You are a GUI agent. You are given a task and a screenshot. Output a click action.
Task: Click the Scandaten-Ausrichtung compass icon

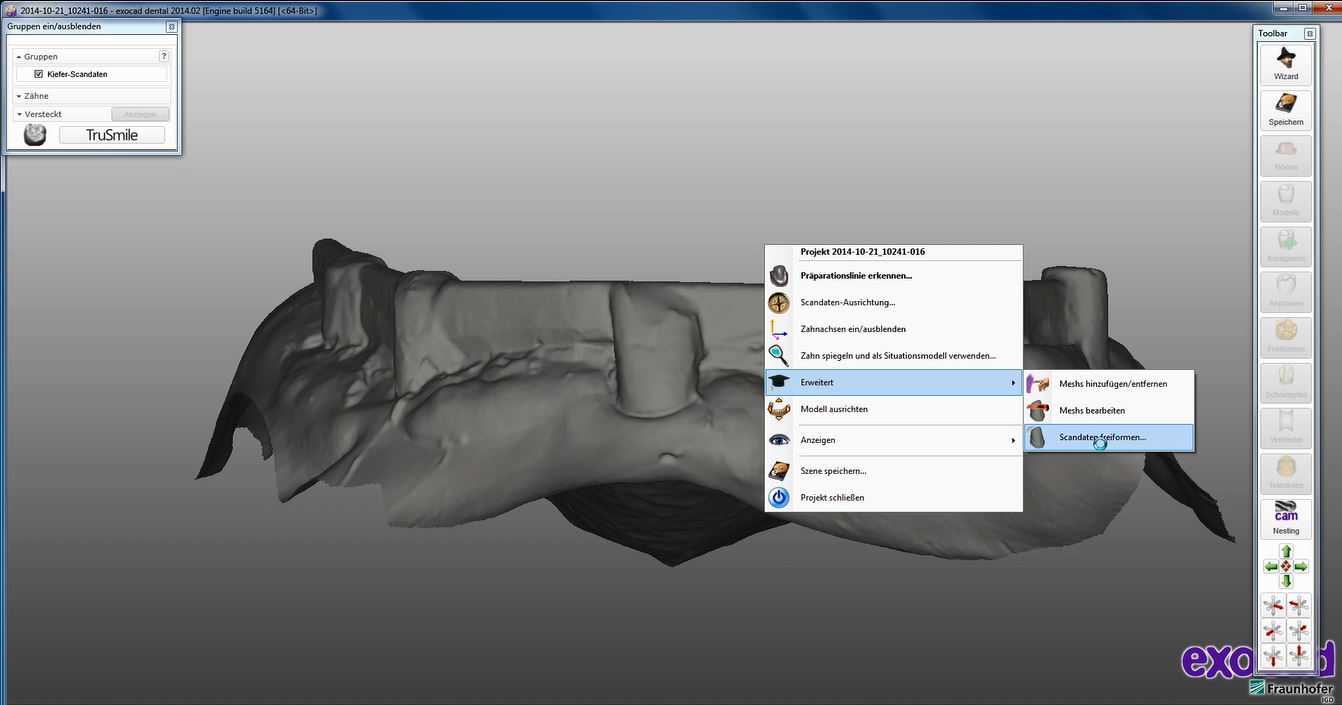(x=779, y=303)
